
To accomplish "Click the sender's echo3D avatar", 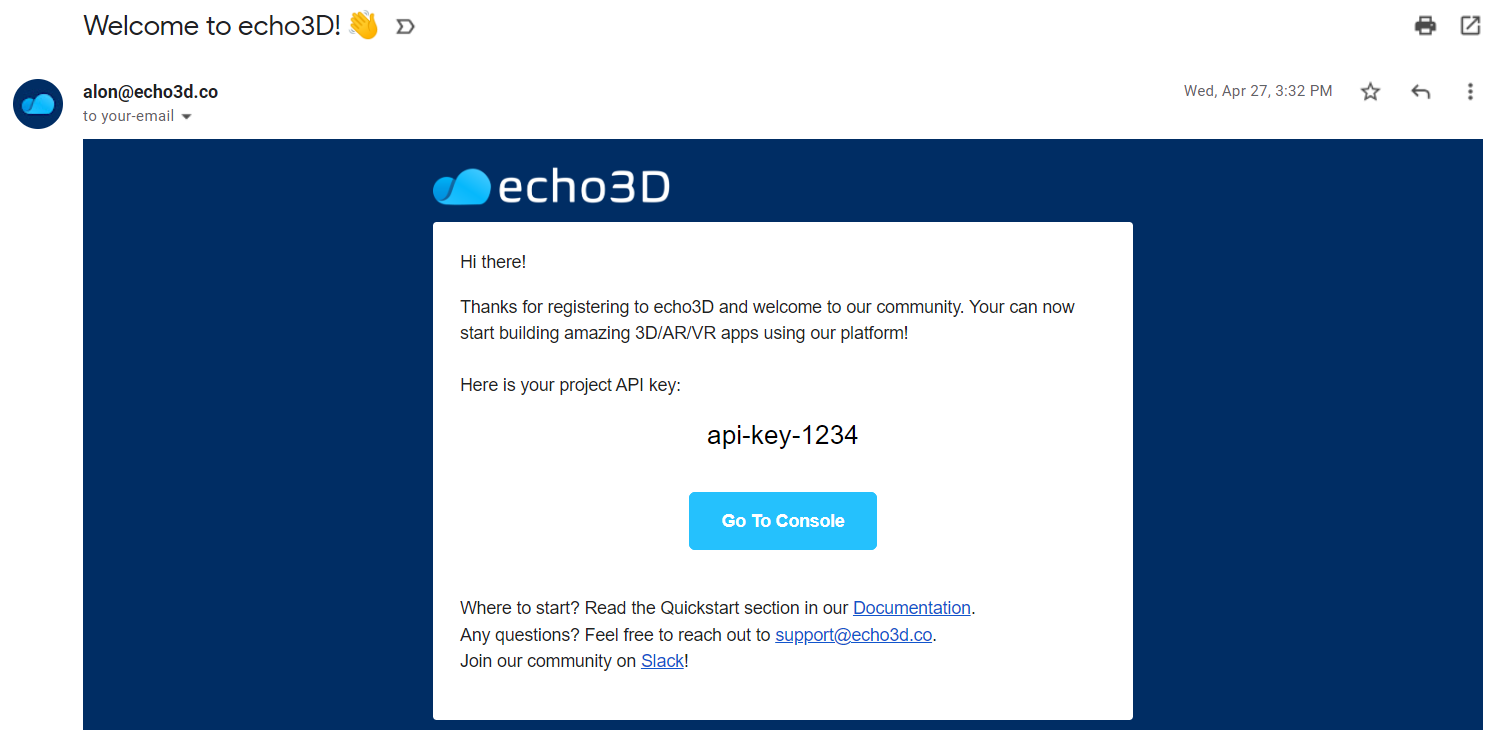I will coord(38,104).
